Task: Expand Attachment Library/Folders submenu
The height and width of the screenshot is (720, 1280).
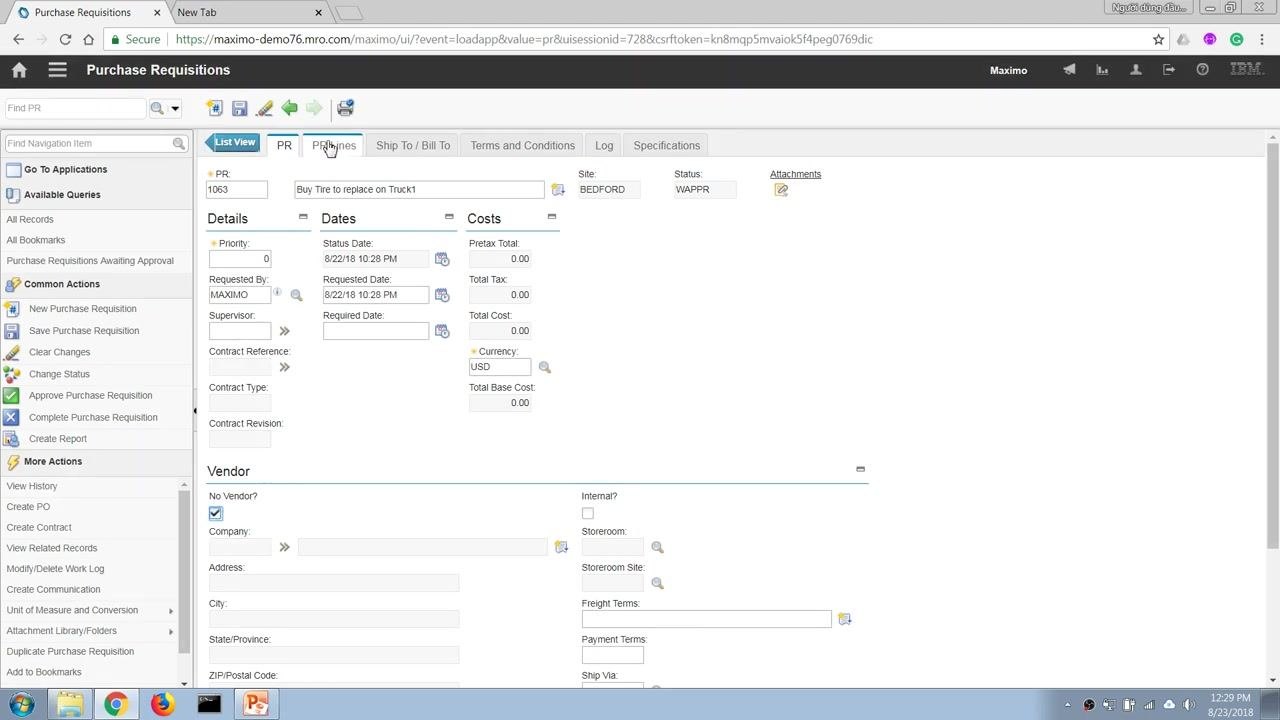Action: tap(171, 632)
